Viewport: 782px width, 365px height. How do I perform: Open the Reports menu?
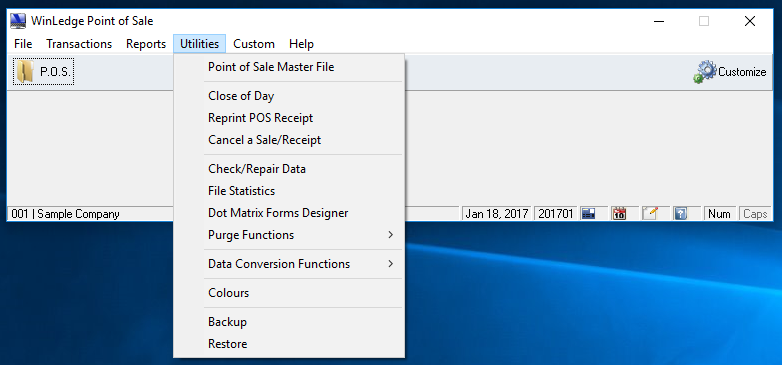[x=146, y=44]
